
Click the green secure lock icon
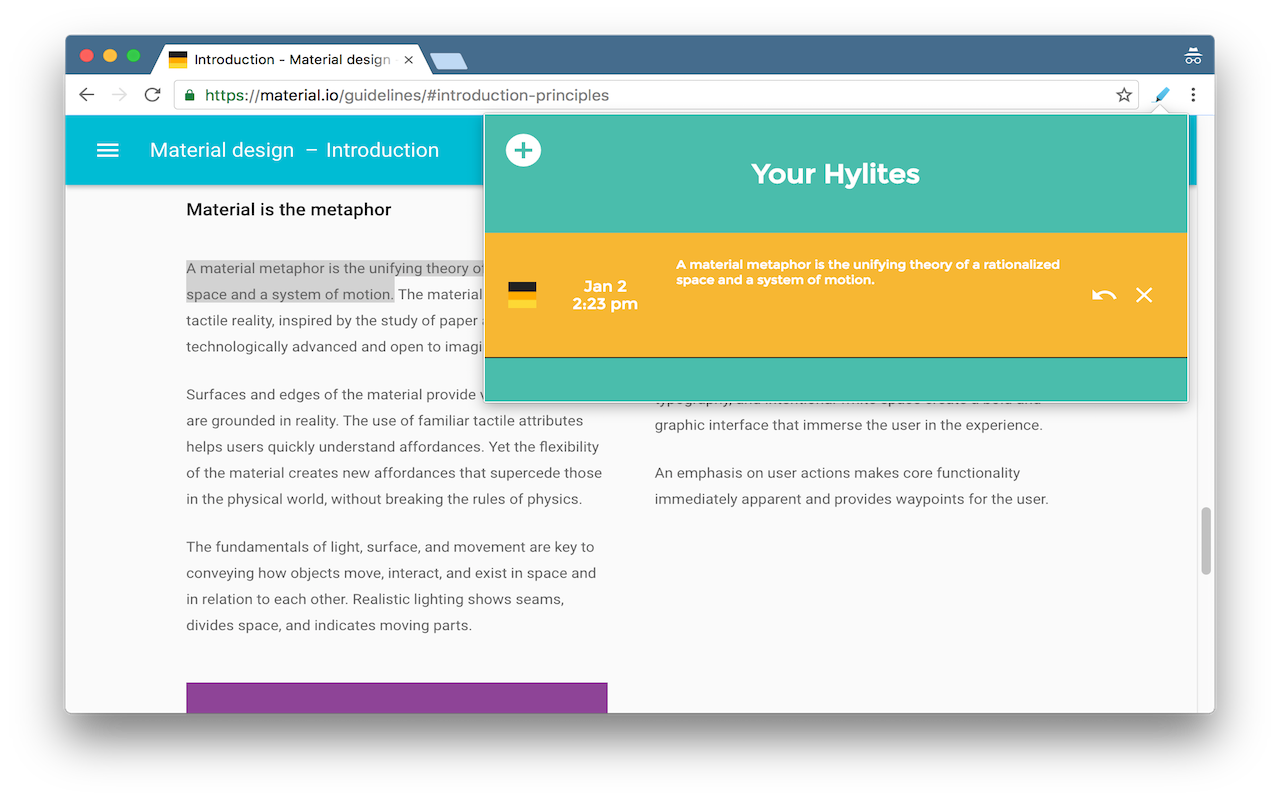pyautogui.click(x=190, y=95)
